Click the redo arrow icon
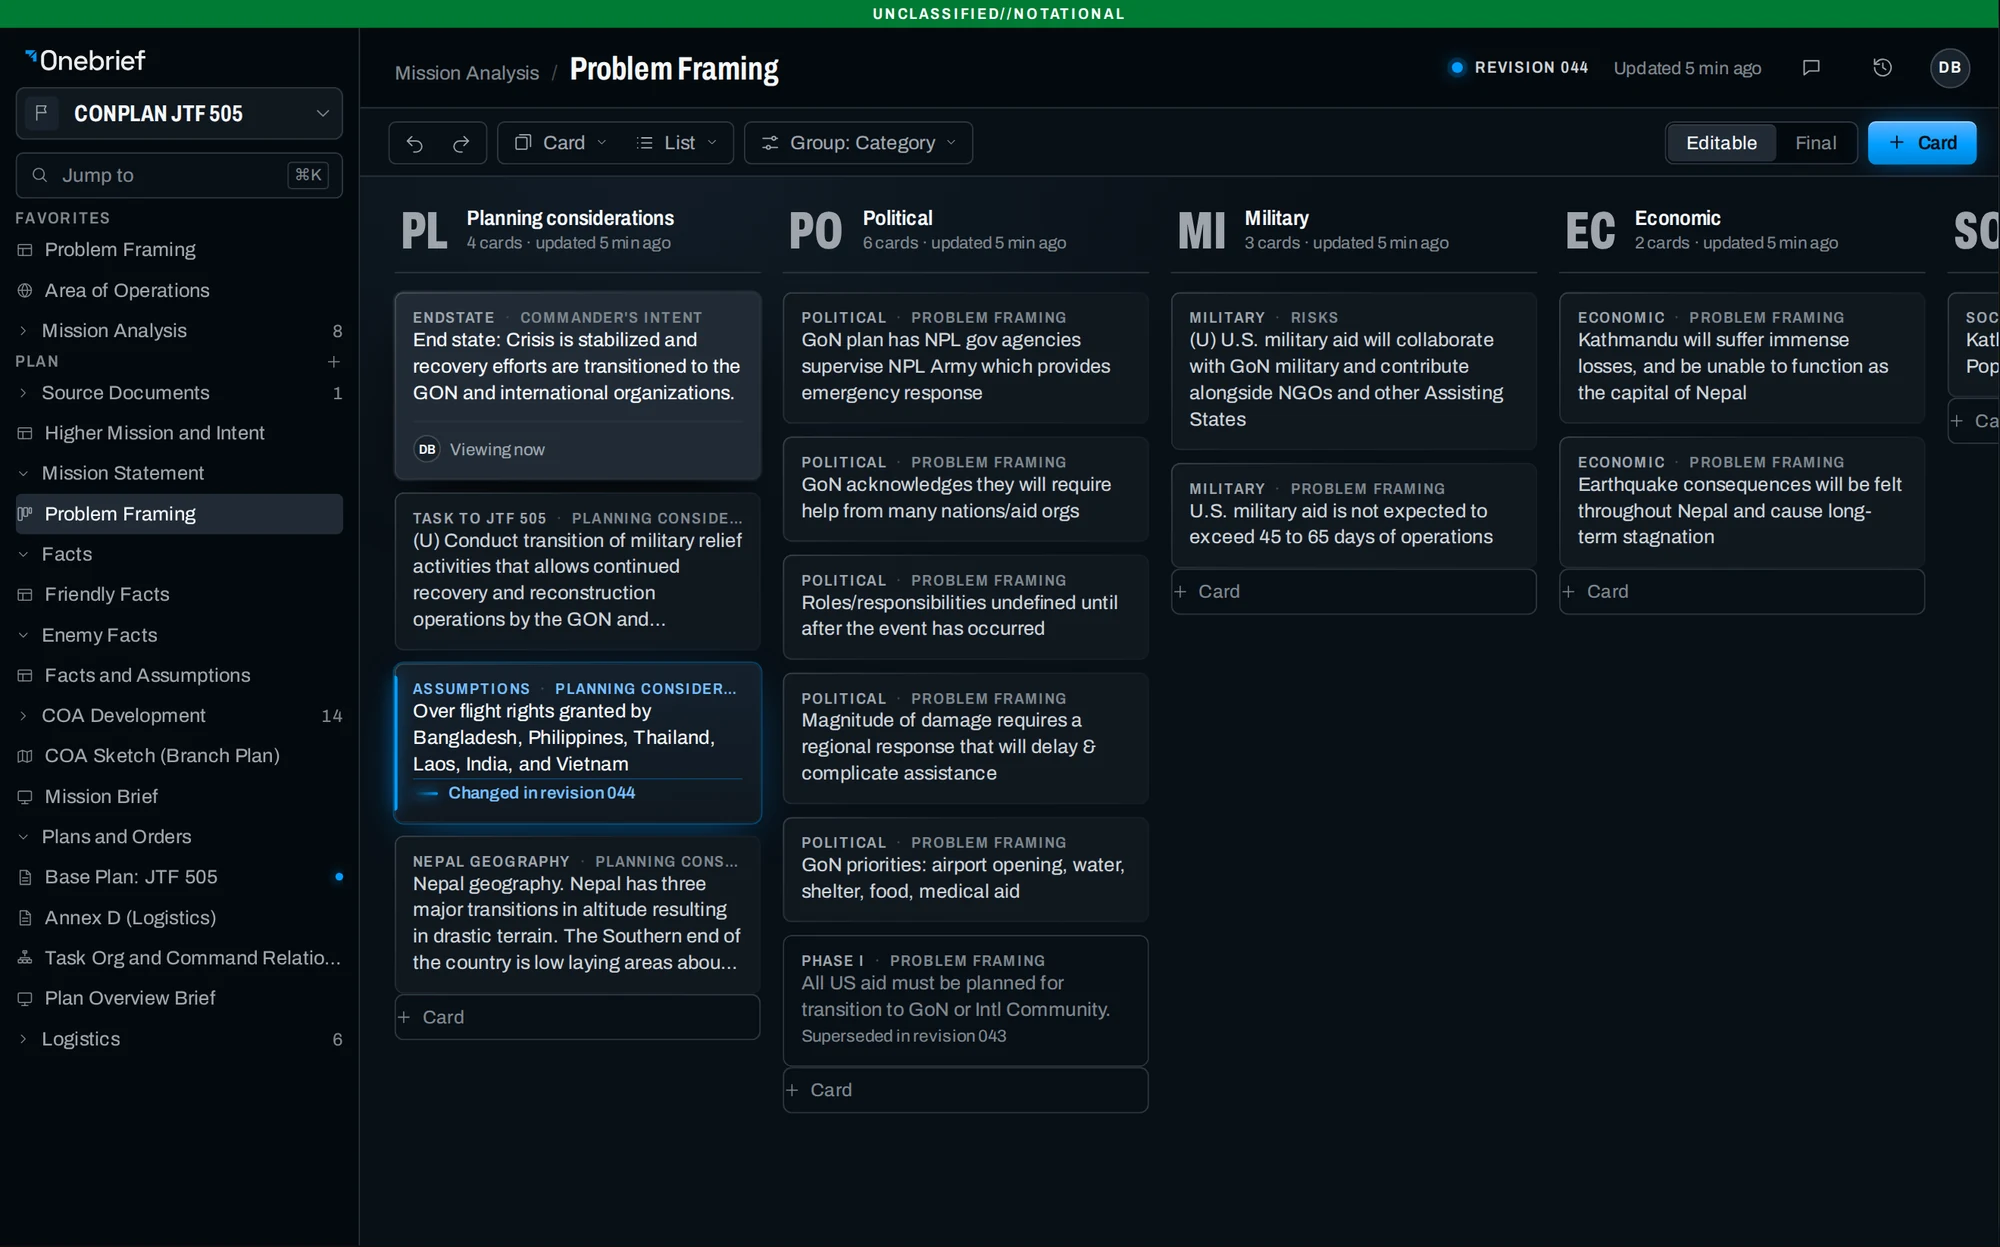The width and height of the screenshot is (2000, 1247). [x=461, y=143]
